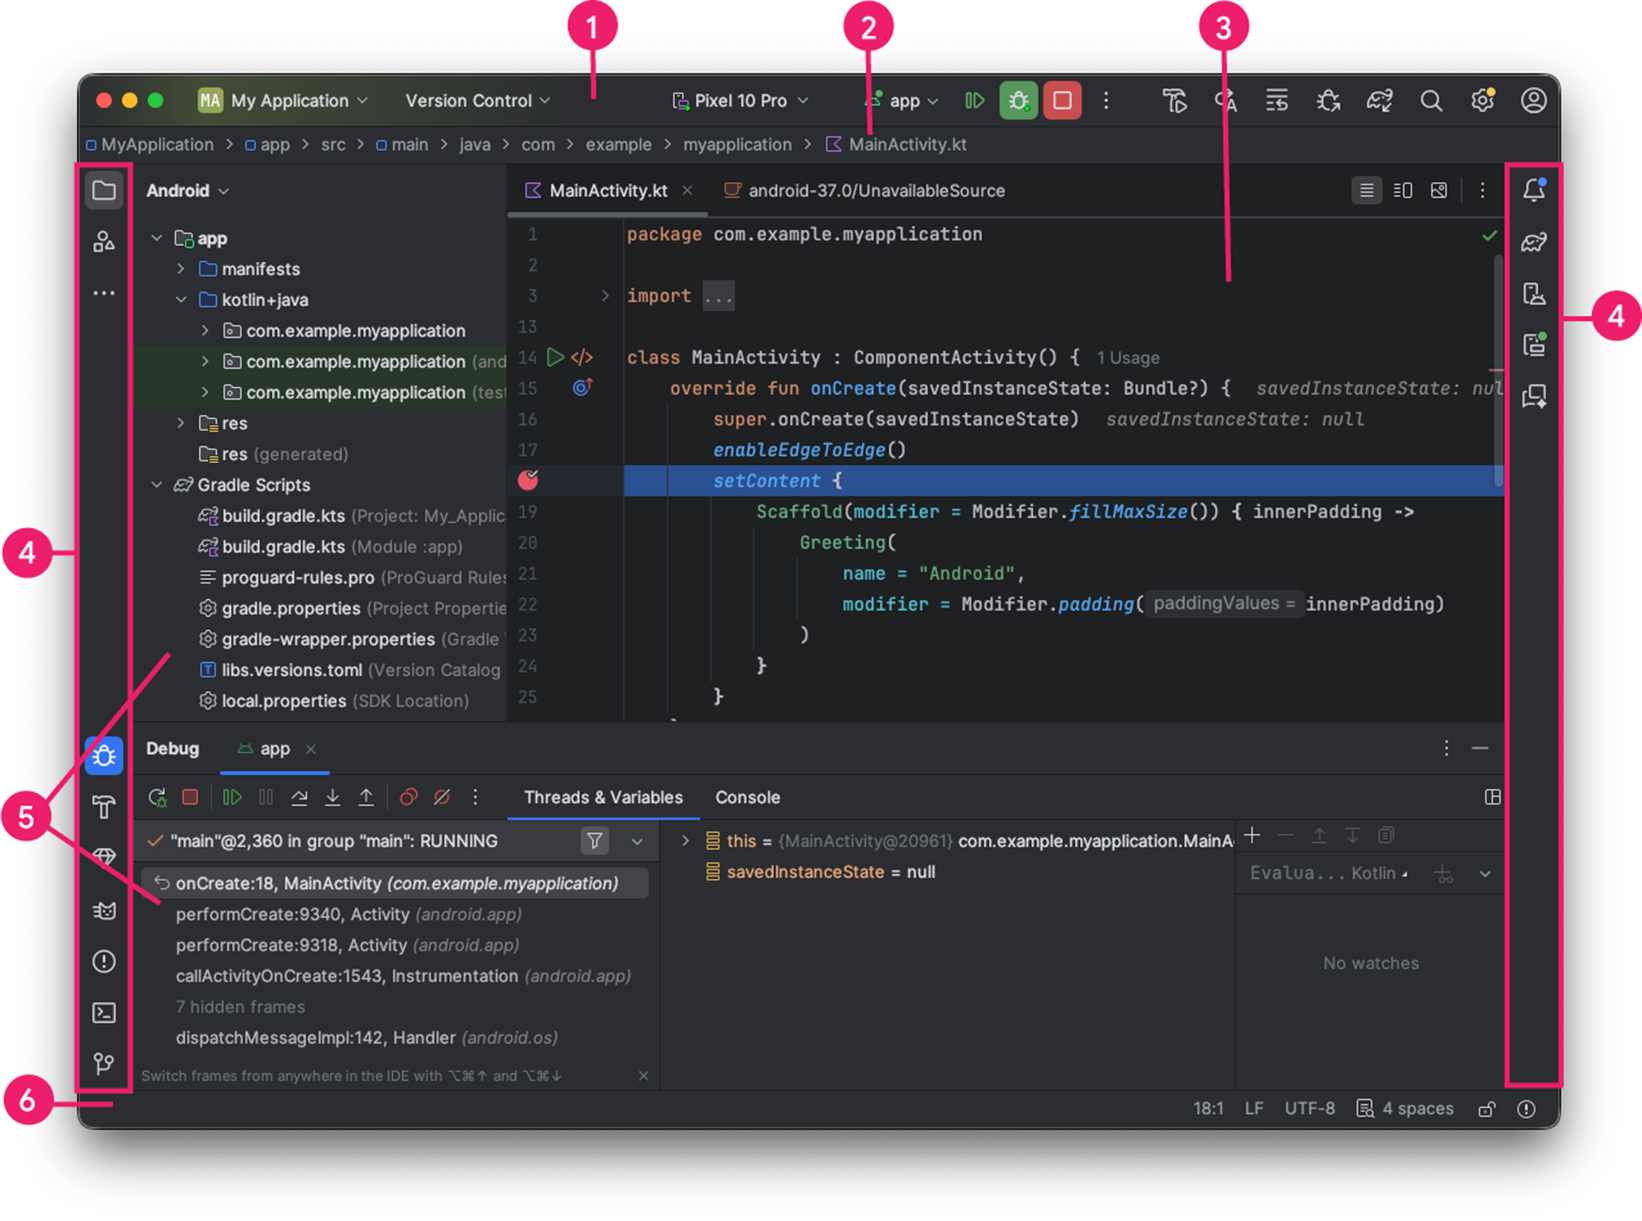Viewport: 1642px width, 1221px height.
Task: Click 18:1 cursor position status
Action: [x=1208, y=1109]
